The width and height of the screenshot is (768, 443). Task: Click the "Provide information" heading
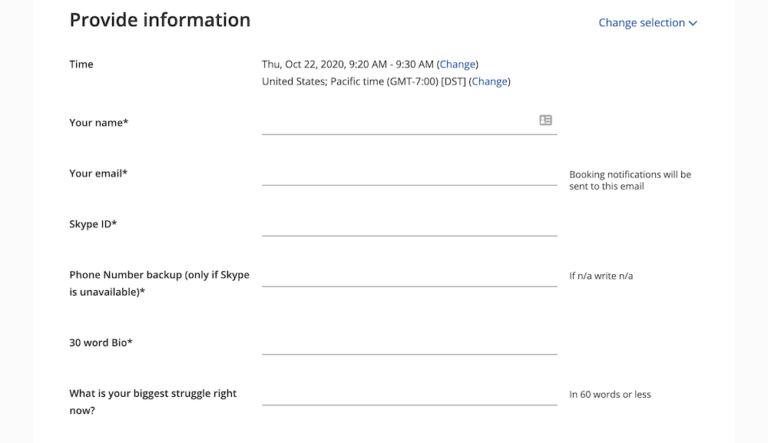point(160,20)
